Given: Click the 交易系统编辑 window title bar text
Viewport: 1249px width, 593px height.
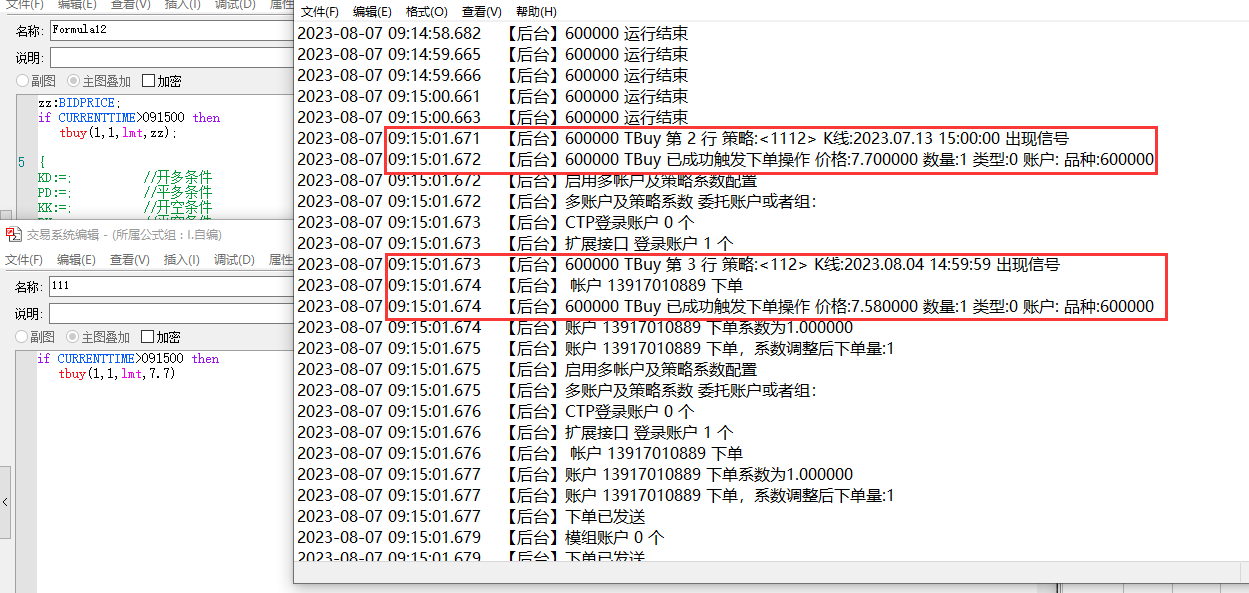Looking at the screenshot, I should pyautogui.click(x=123, y=234).
